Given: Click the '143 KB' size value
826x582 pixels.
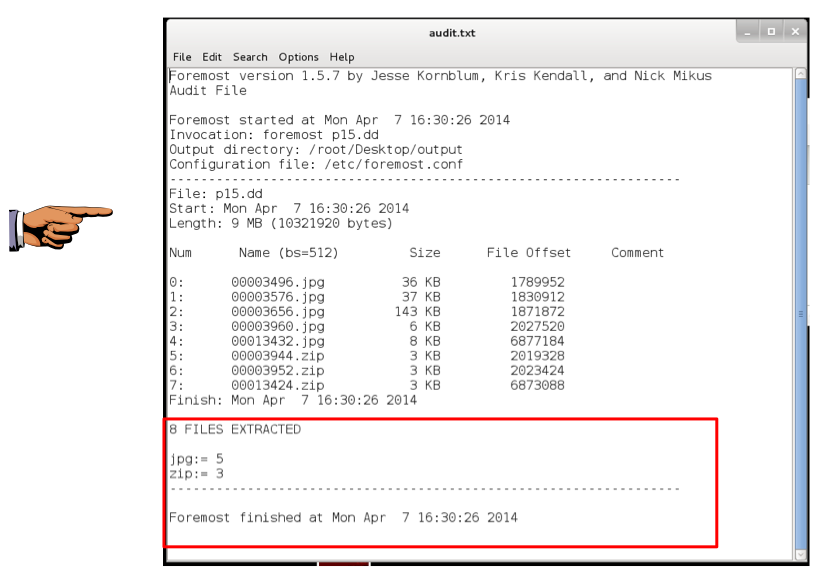Looking at the screenshot, I should coord(417,312).
